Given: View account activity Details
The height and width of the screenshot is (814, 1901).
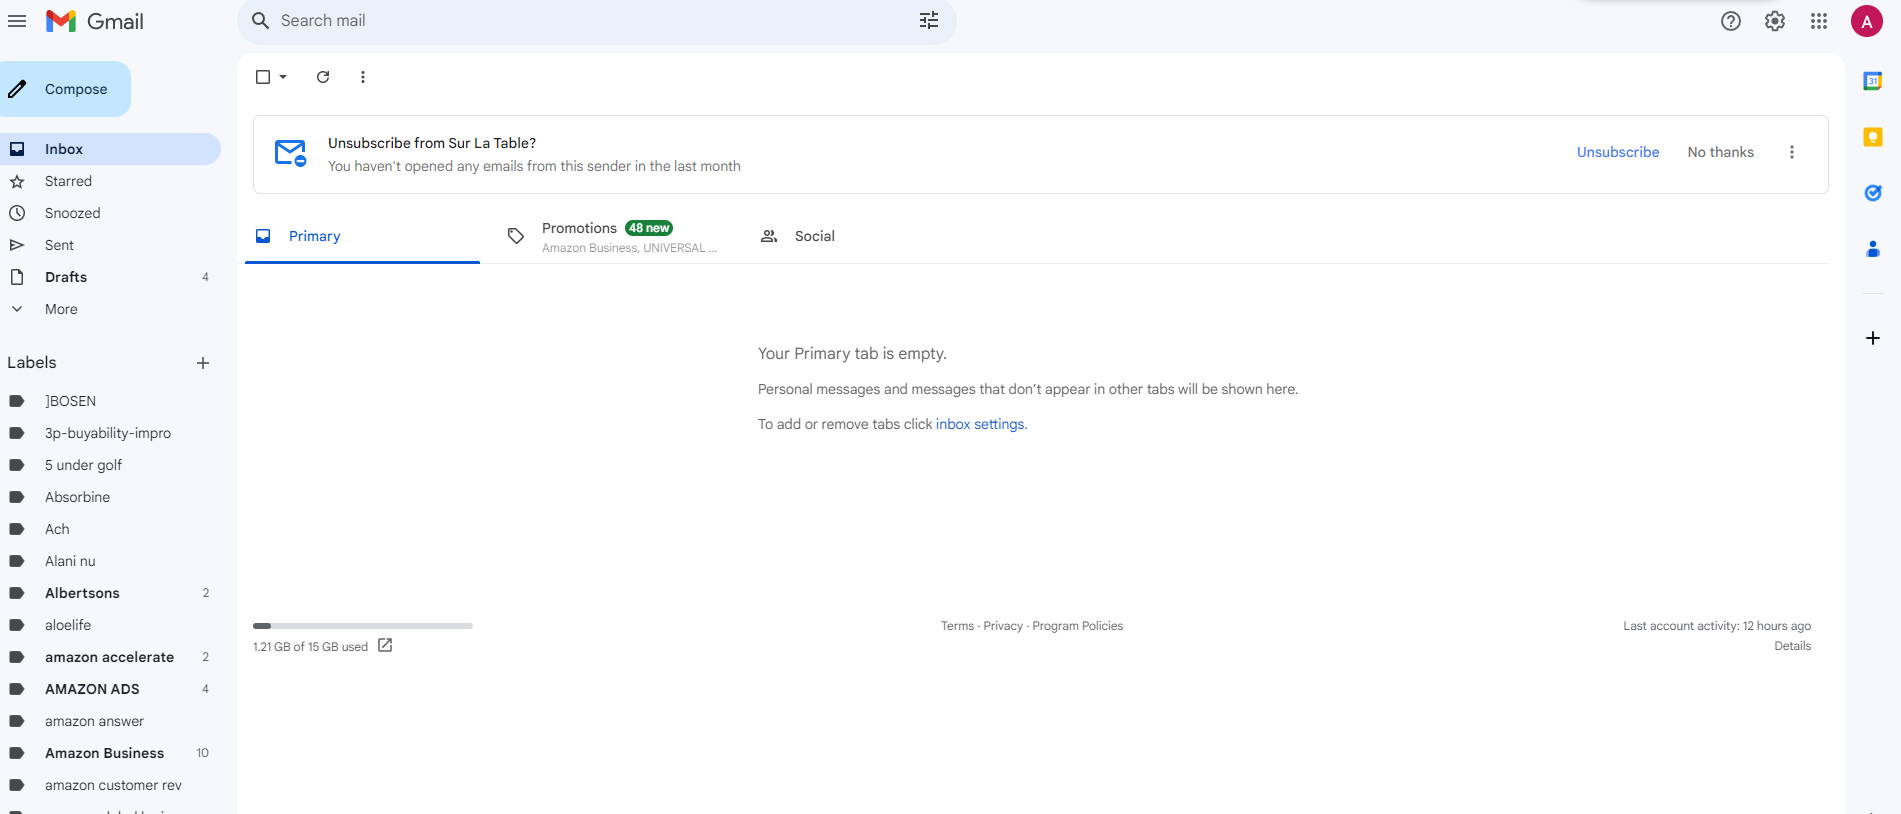Looking at the screenshot, I should 1792,646.
